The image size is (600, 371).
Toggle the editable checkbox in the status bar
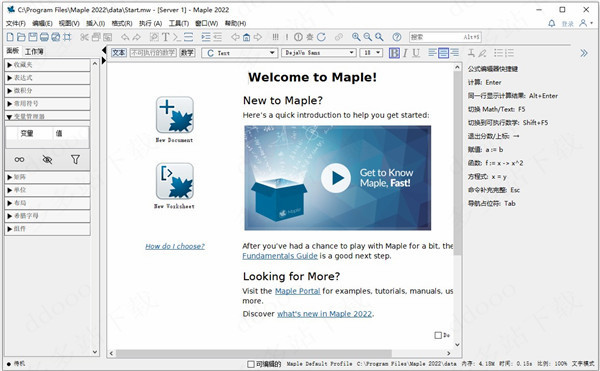pyautogui.click(x=251, y=364)
